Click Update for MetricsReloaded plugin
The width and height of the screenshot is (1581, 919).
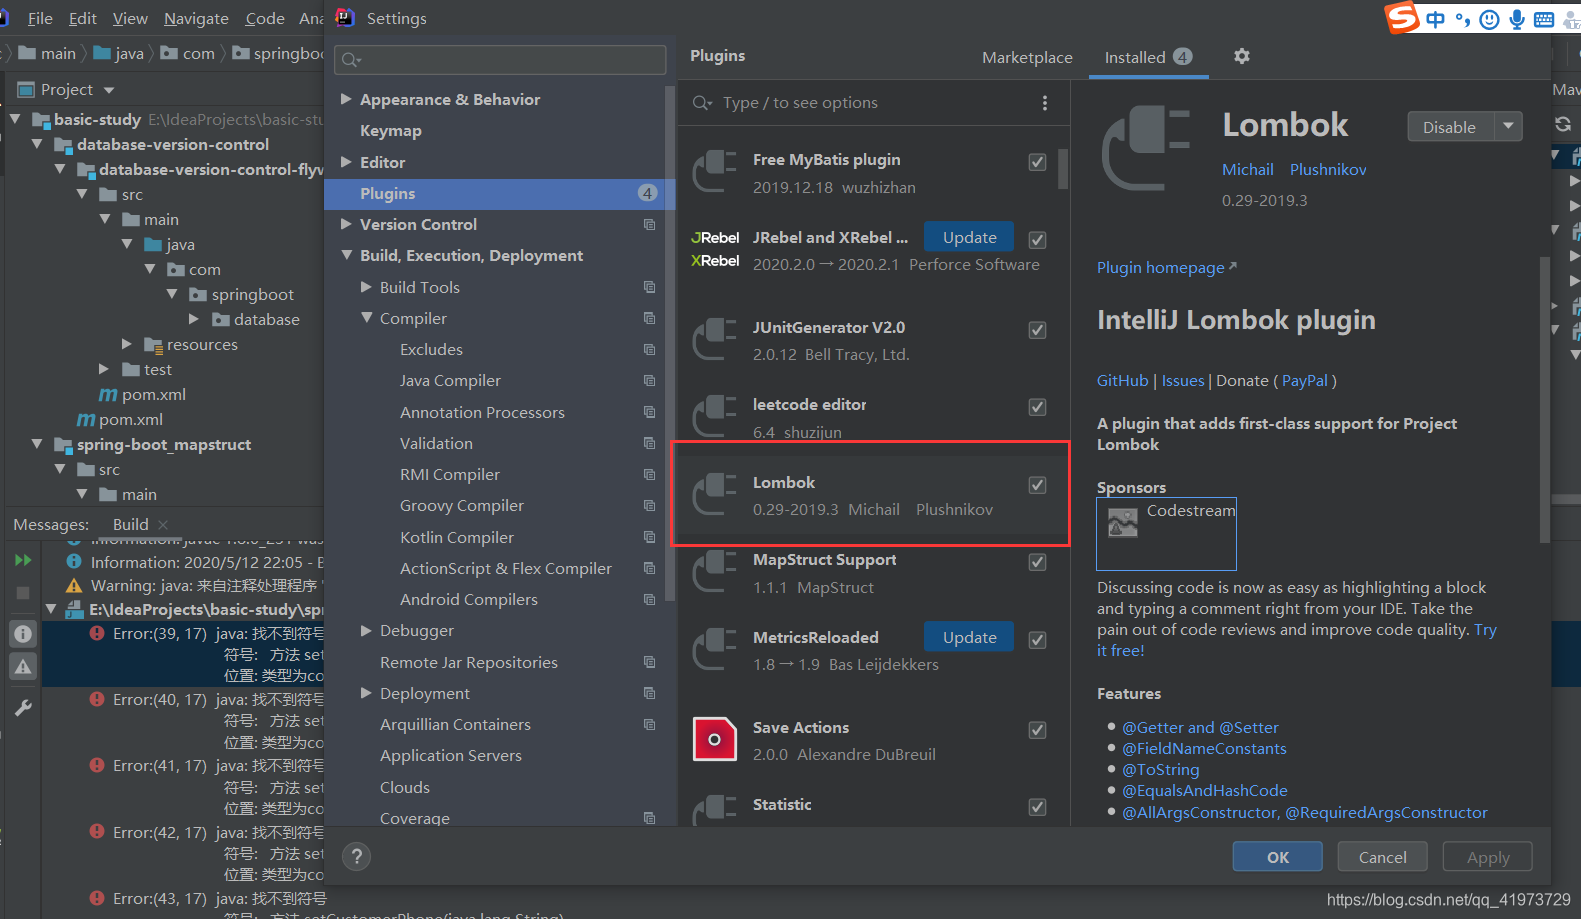(969, 637)
